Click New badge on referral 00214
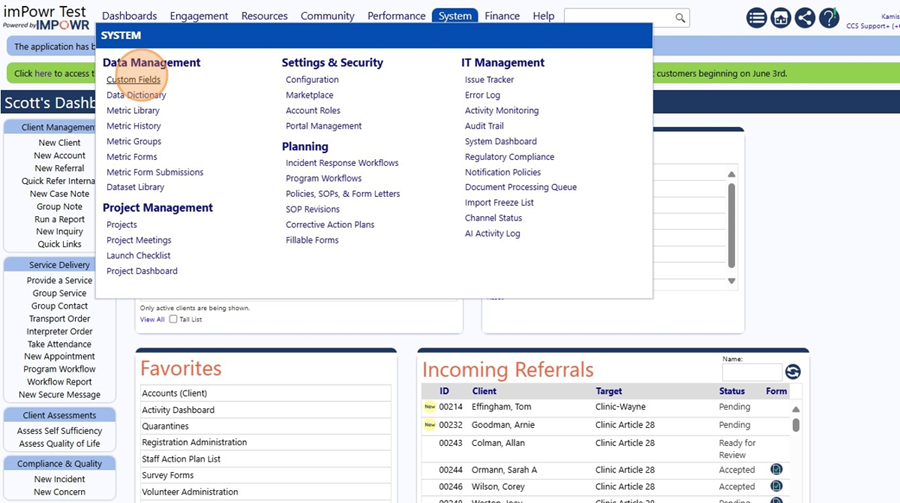Viewport: 900px width, 503px height. point(430,407)
